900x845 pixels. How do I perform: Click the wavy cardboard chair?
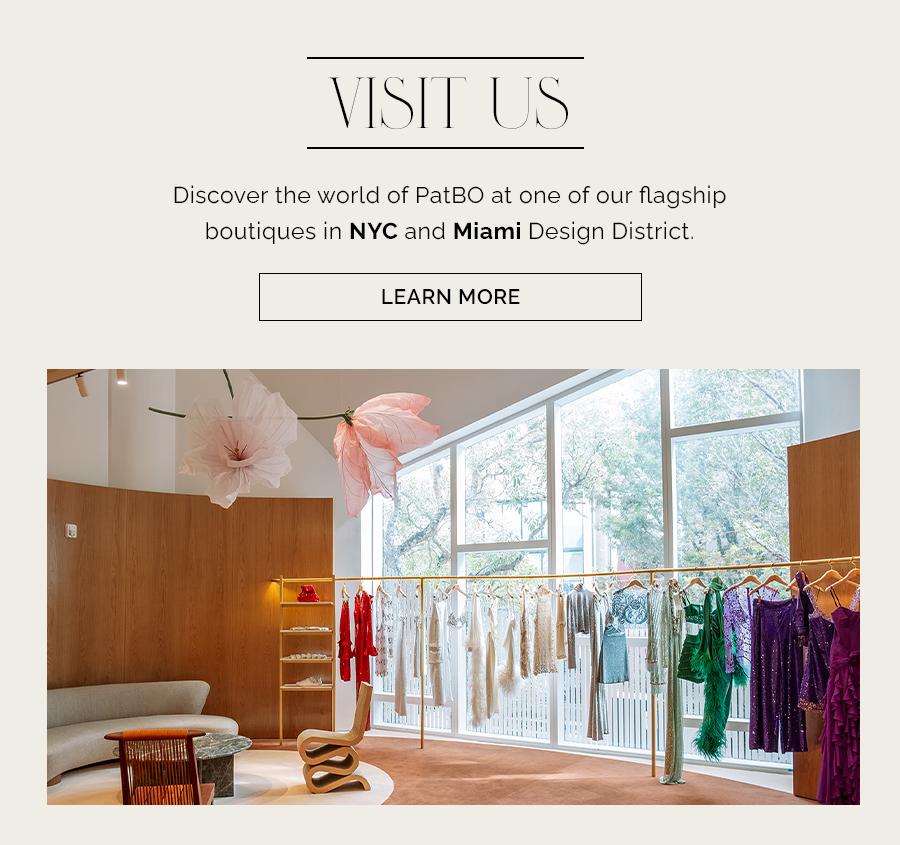click(336, 741)
